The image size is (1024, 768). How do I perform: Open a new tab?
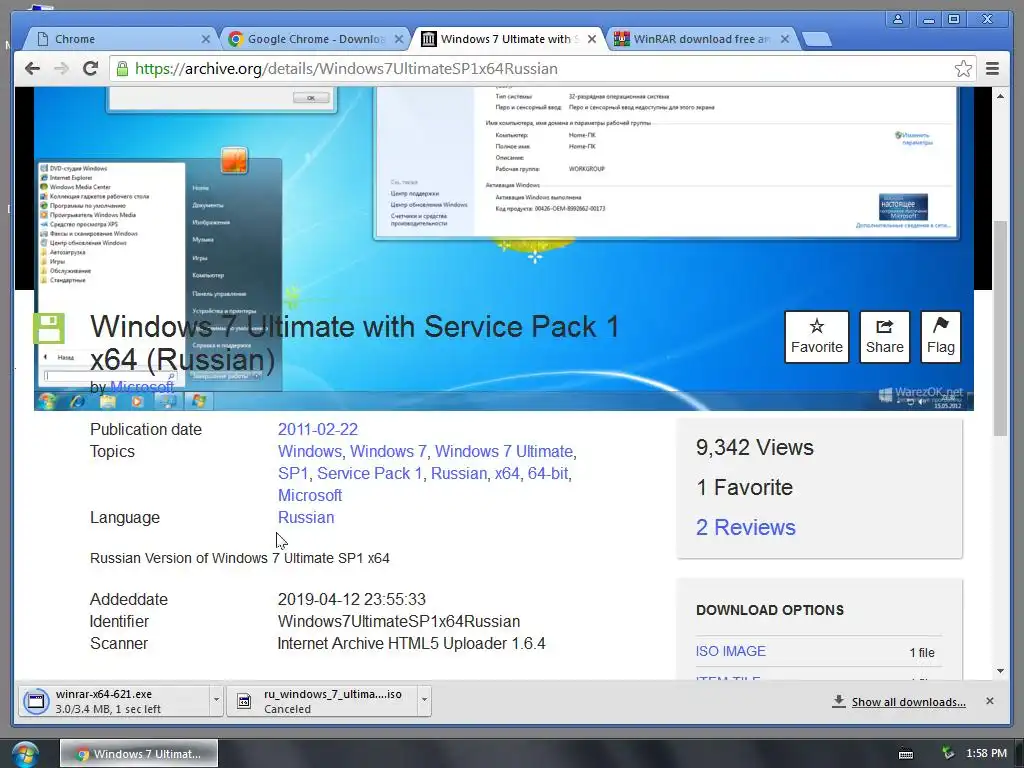click(x=816, y=40)
